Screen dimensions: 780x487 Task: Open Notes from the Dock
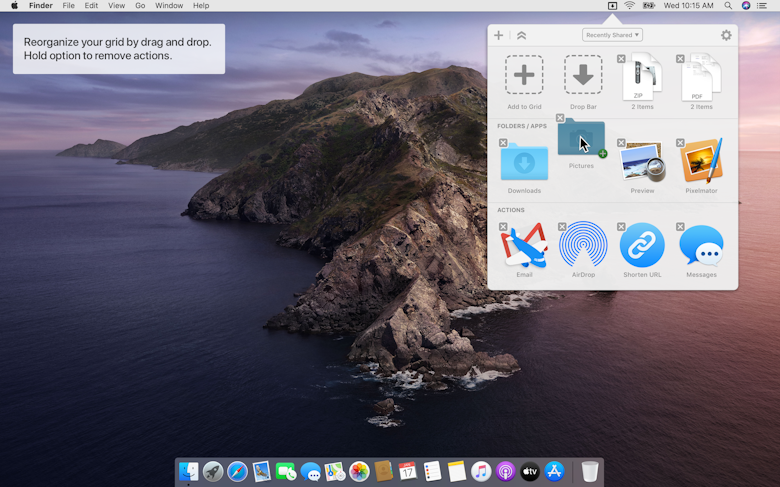[x=457, y=471]
